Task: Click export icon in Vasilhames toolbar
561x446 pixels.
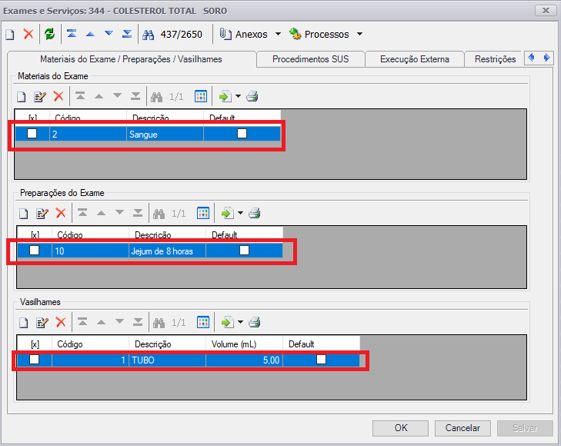Action: click(x=228, y=322)
